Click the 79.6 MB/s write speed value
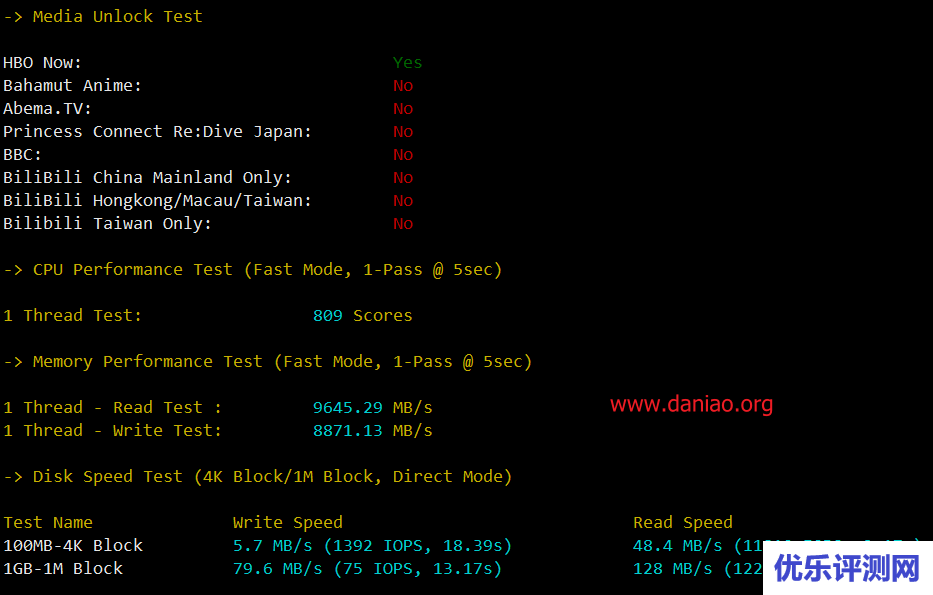The height and width of the screenshot is (595, 933). [x=277, y=568]
